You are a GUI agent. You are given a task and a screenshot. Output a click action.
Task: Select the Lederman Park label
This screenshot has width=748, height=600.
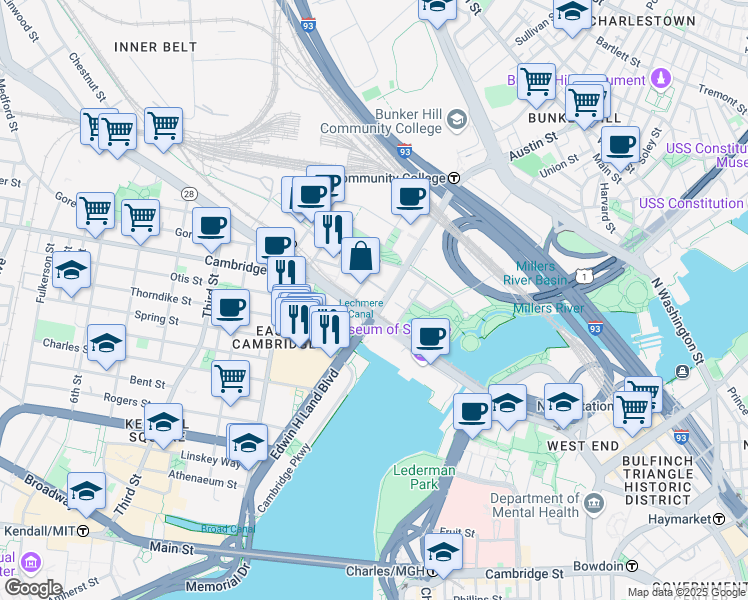[424, 477]
